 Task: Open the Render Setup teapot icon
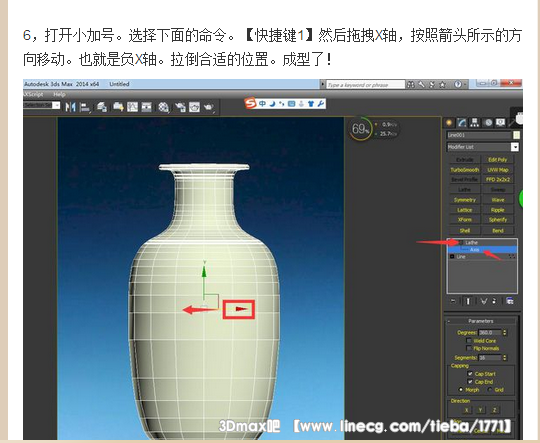click(180, 107)
